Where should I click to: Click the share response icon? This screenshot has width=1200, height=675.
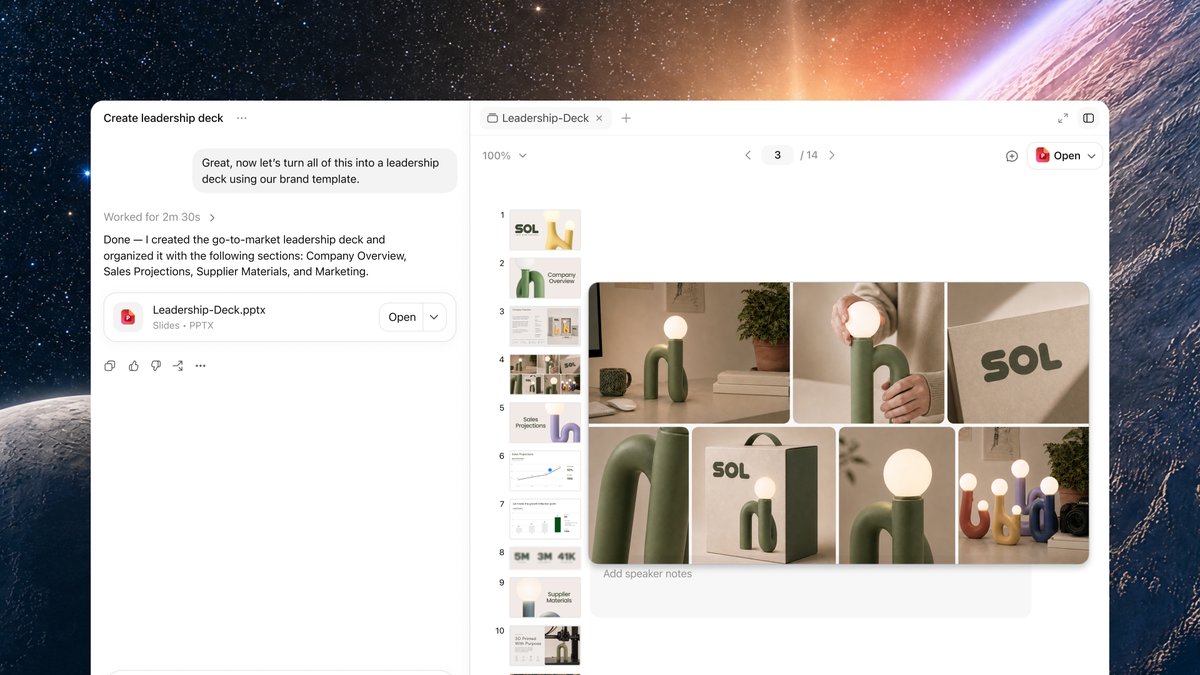pos(178,366)
